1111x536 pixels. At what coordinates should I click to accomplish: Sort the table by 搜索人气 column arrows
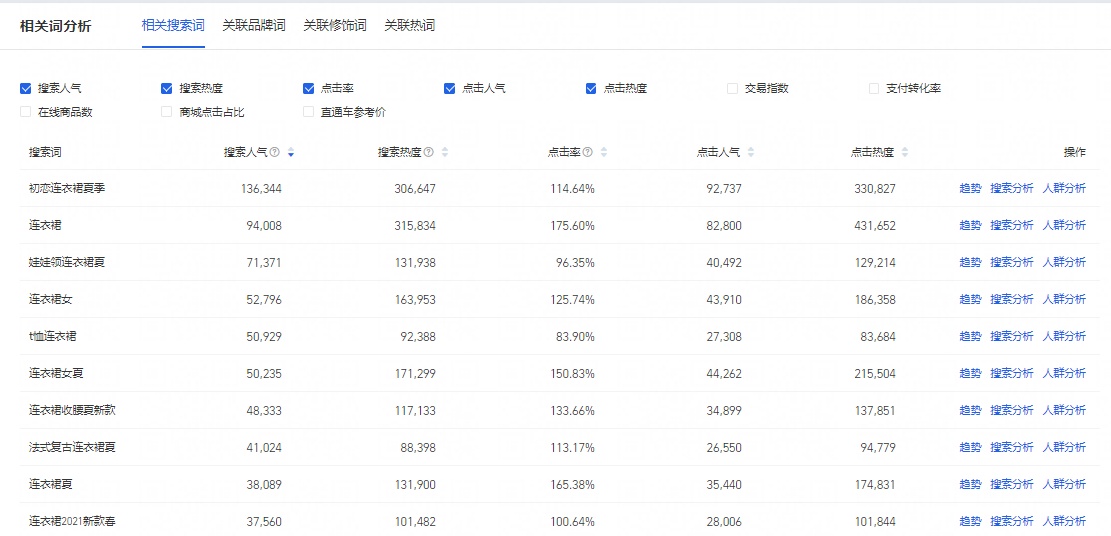(290, 153)
